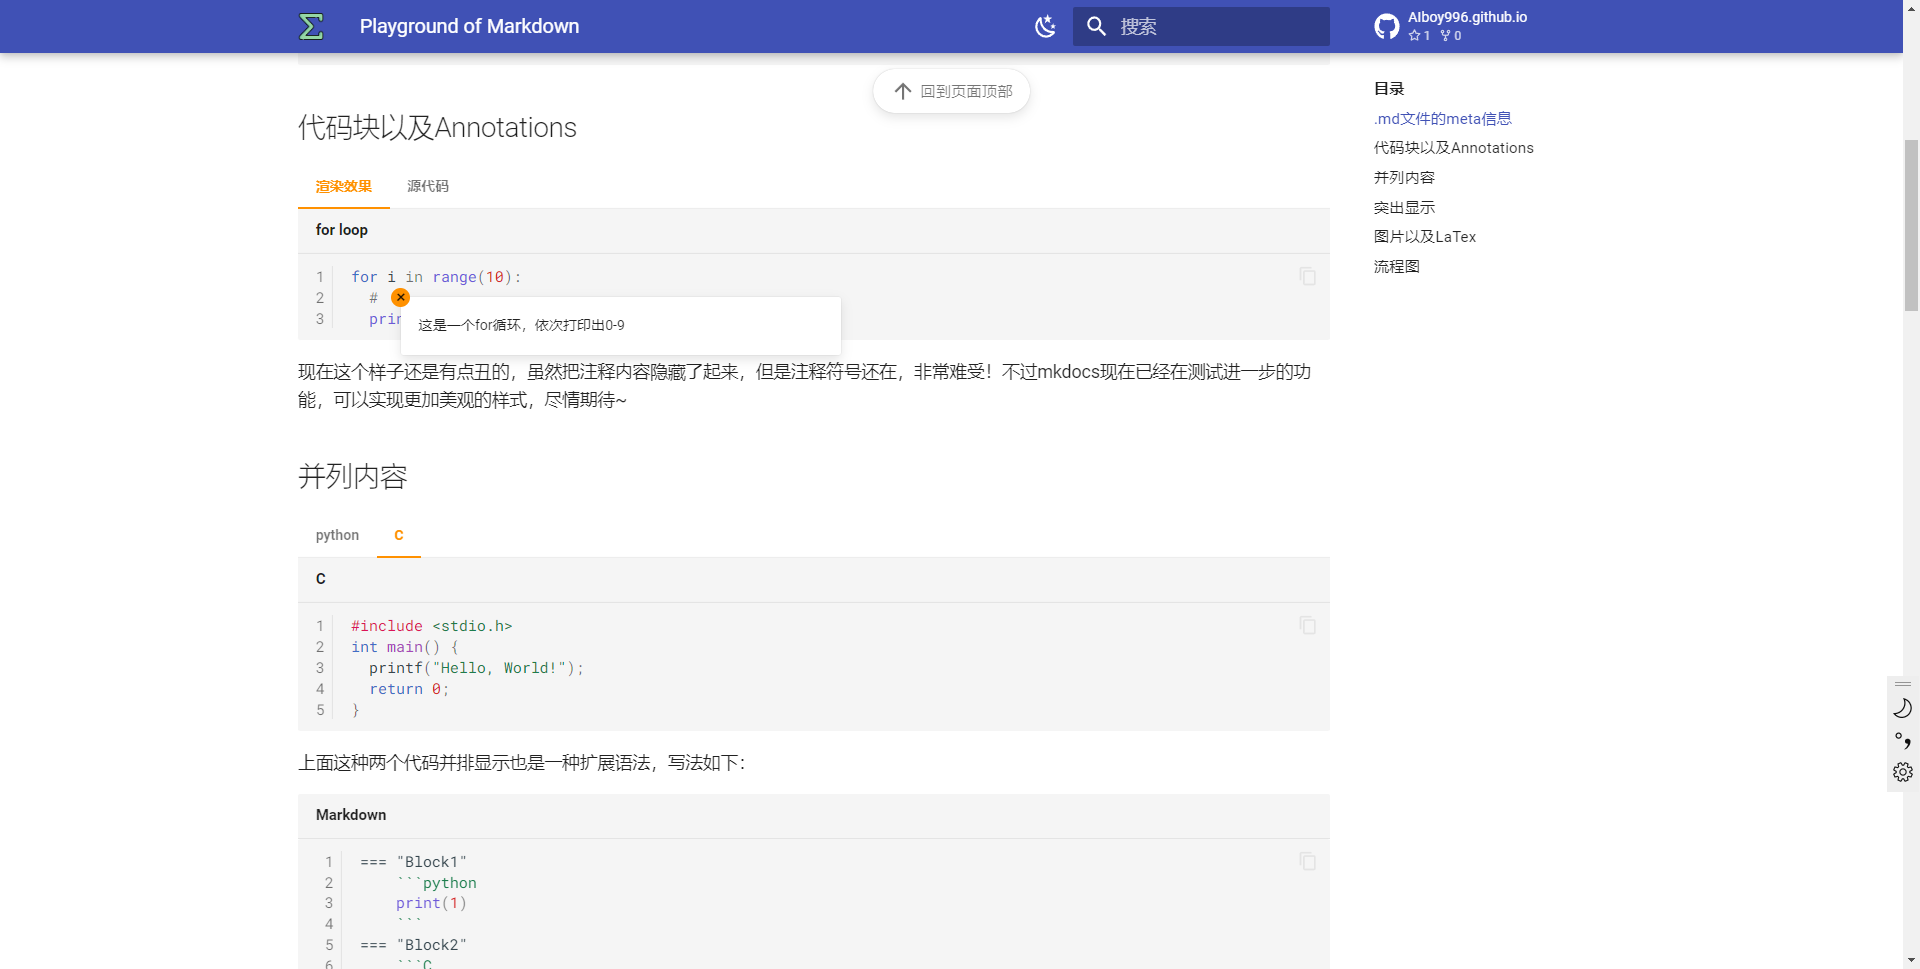The width and height of the screenshot is (1920, 969).
Task: Click the 回到页面顶部 button
Action: pos(952,91)
